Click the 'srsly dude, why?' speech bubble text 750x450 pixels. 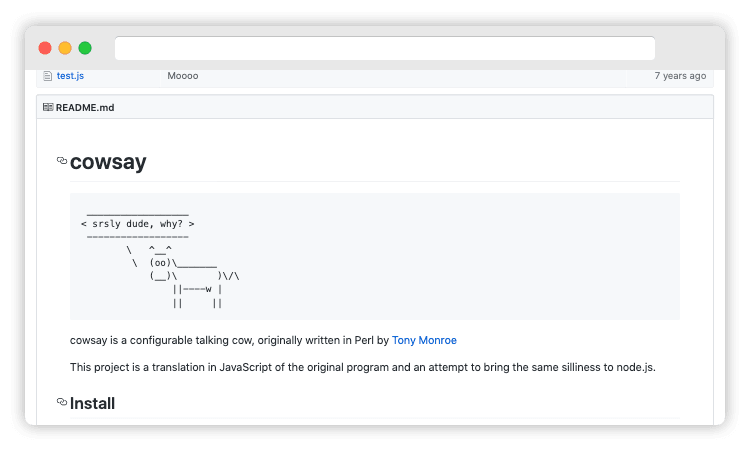[138, 225]
